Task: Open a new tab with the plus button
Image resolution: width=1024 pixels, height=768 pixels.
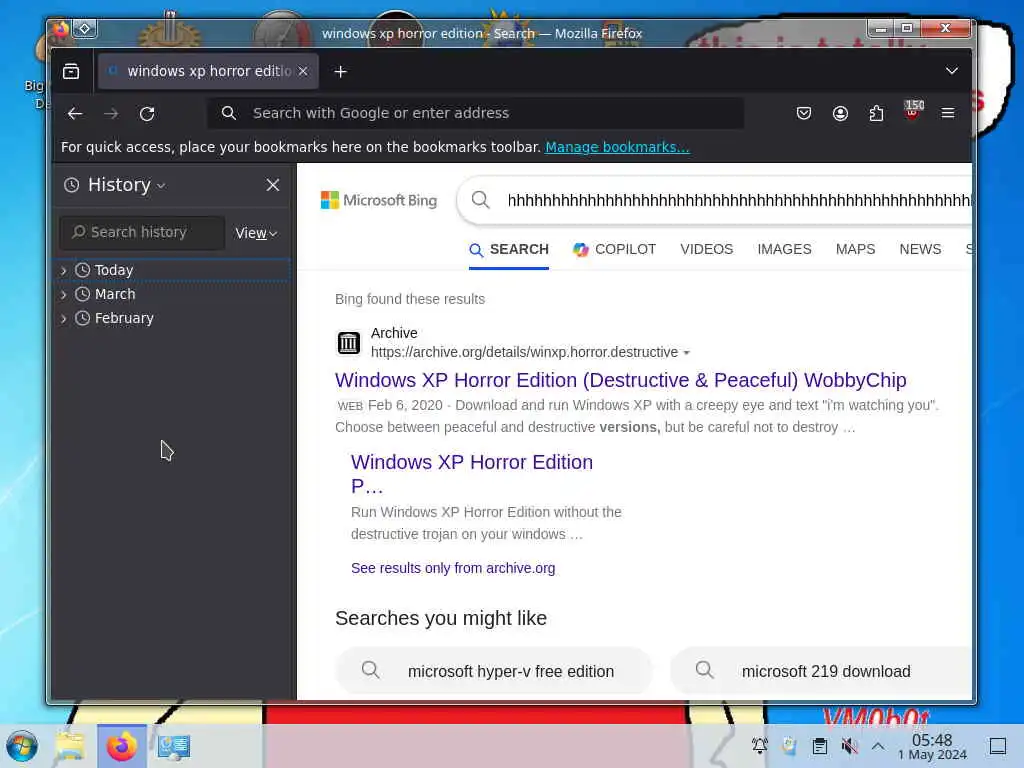Action: click(340, 72)
